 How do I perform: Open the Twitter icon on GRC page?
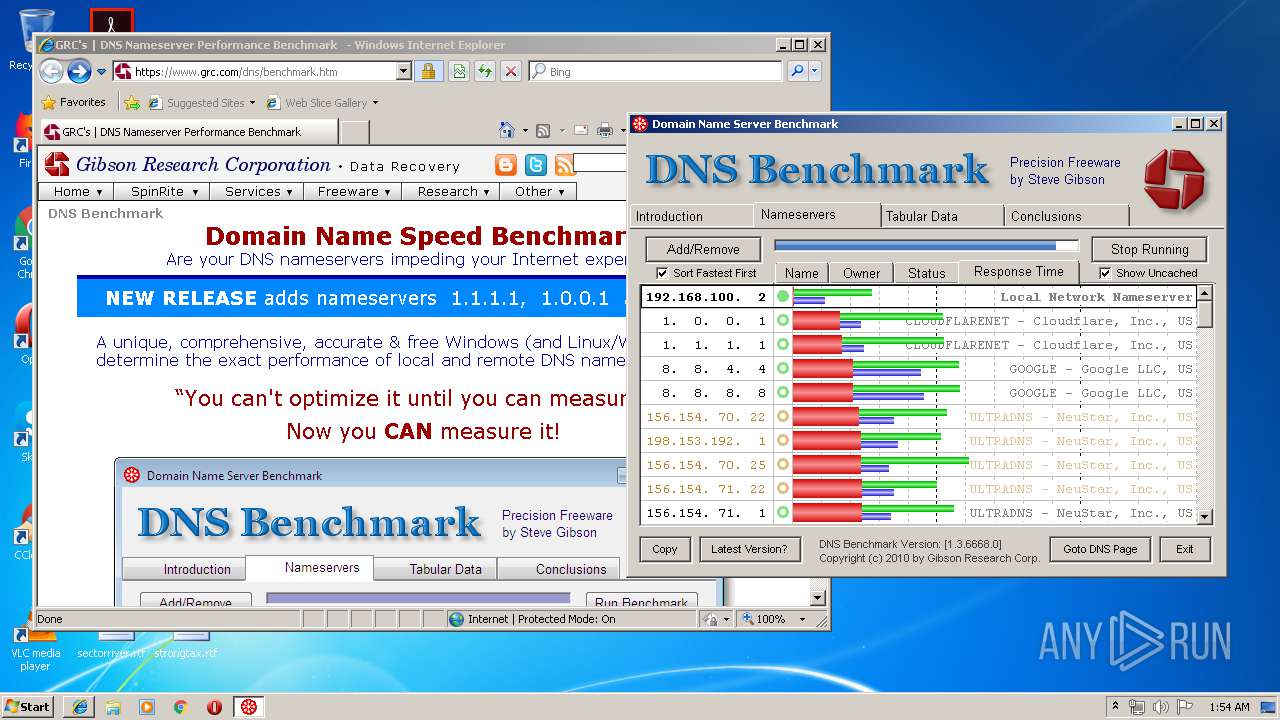pyautogui.click(x=536, y=165)
